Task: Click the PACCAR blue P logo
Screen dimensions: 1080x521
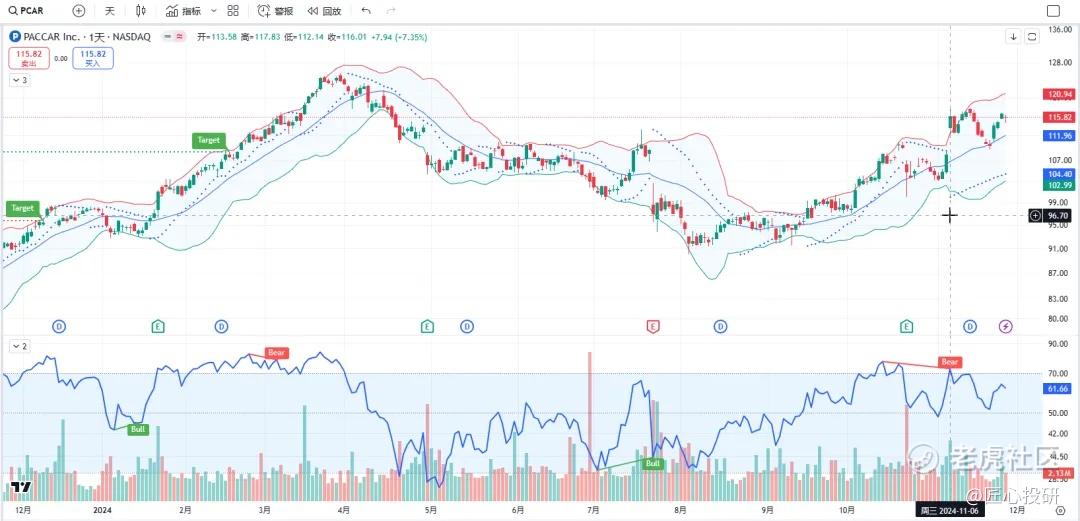Action: (x=14, y=37)
